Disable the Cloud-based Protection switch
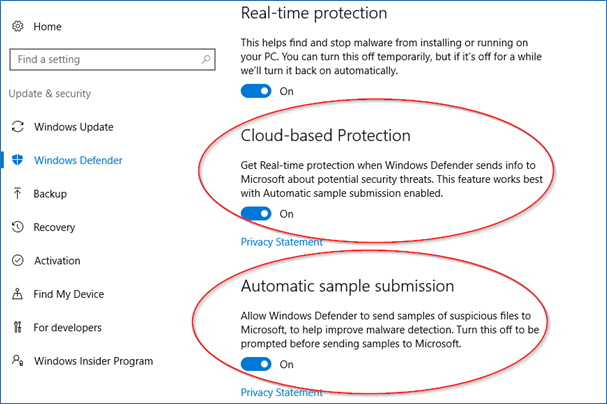 tap(256, 213)
